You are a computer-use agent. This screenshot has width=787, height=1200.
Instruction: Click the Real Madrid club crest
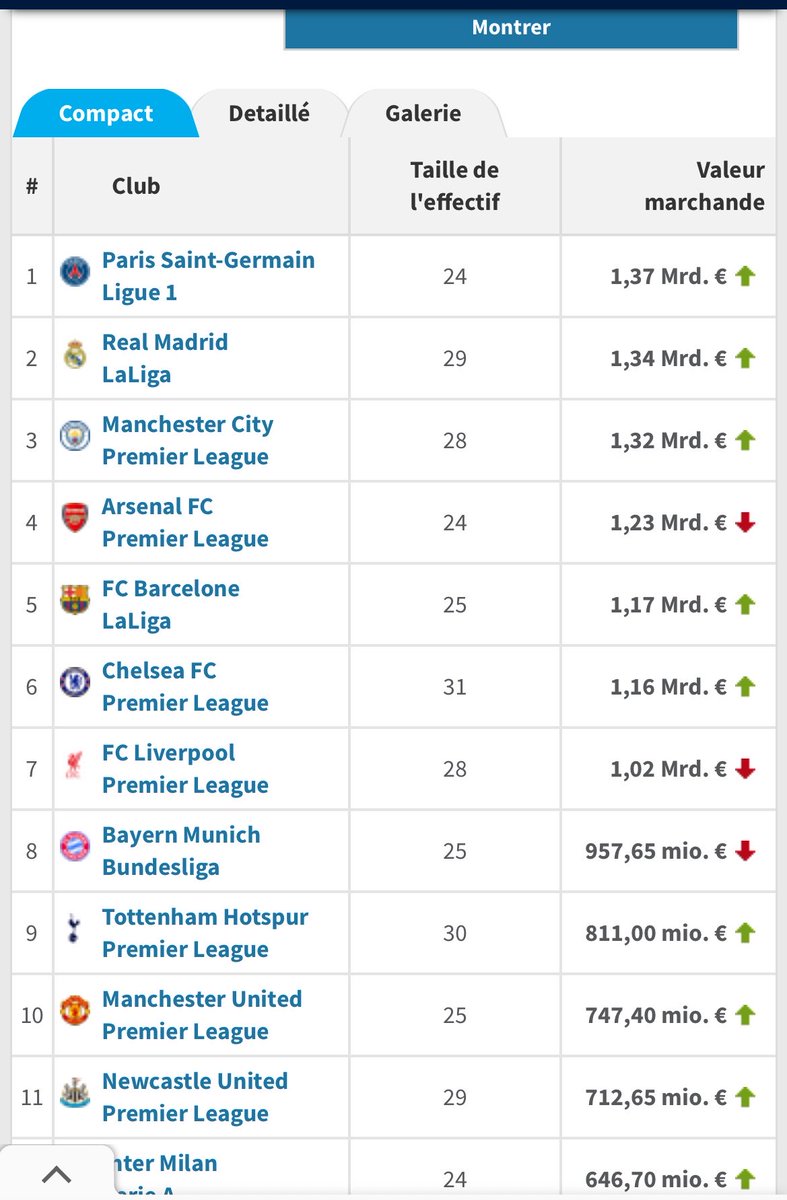75,355
